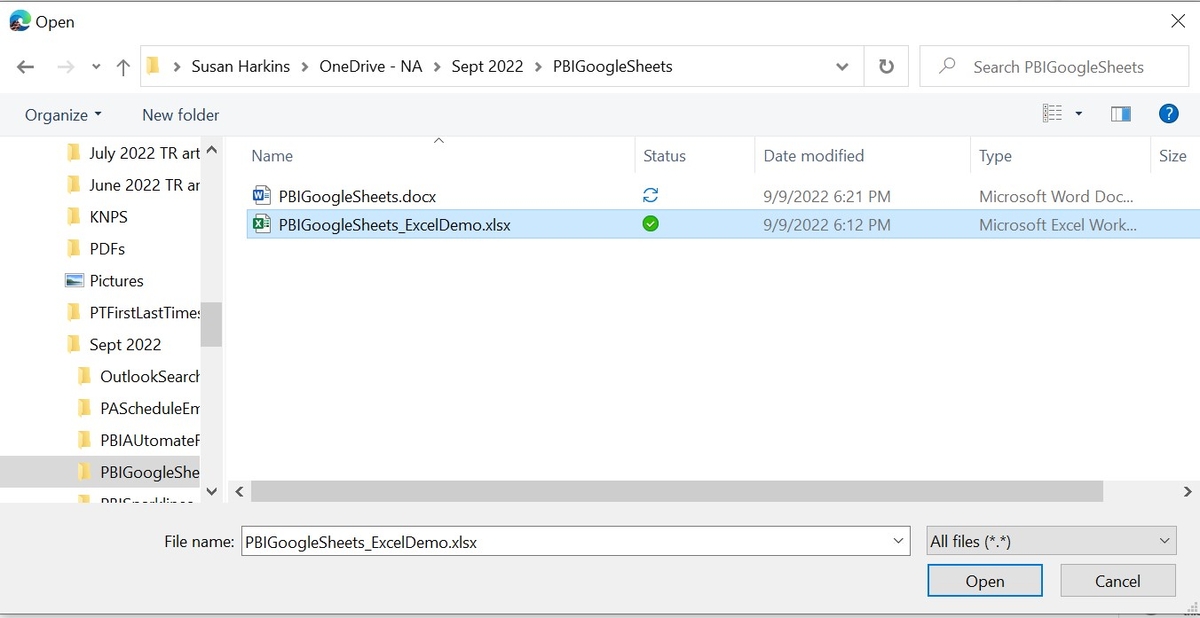Image resolution: width=1200 pixels, height=618 pixels.
Task: Navigate to Sept 2022 via the breadcrumb
Action: pos(487,66)
